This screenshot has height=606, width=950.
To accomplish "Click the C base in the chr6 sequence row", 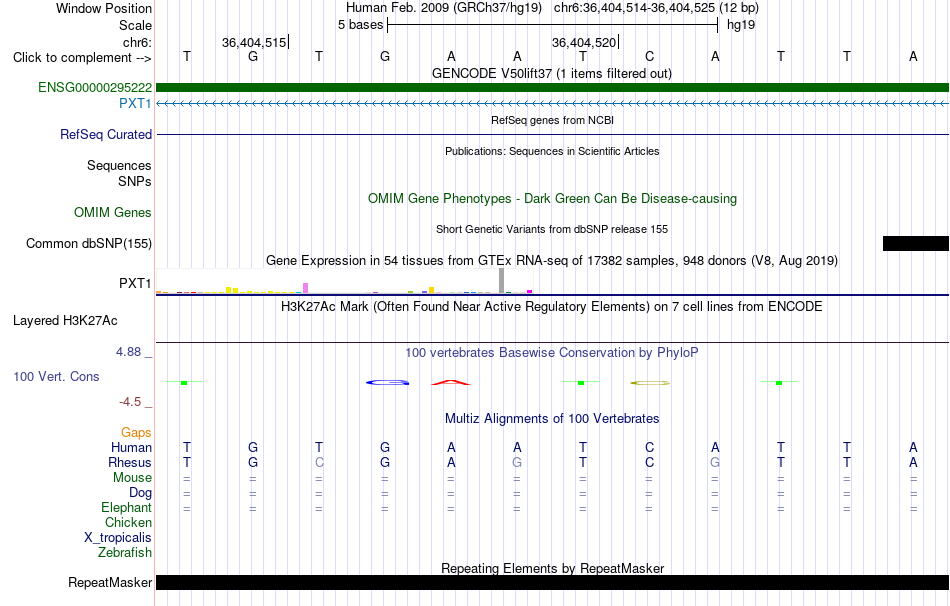I will [x=649, y=56].
